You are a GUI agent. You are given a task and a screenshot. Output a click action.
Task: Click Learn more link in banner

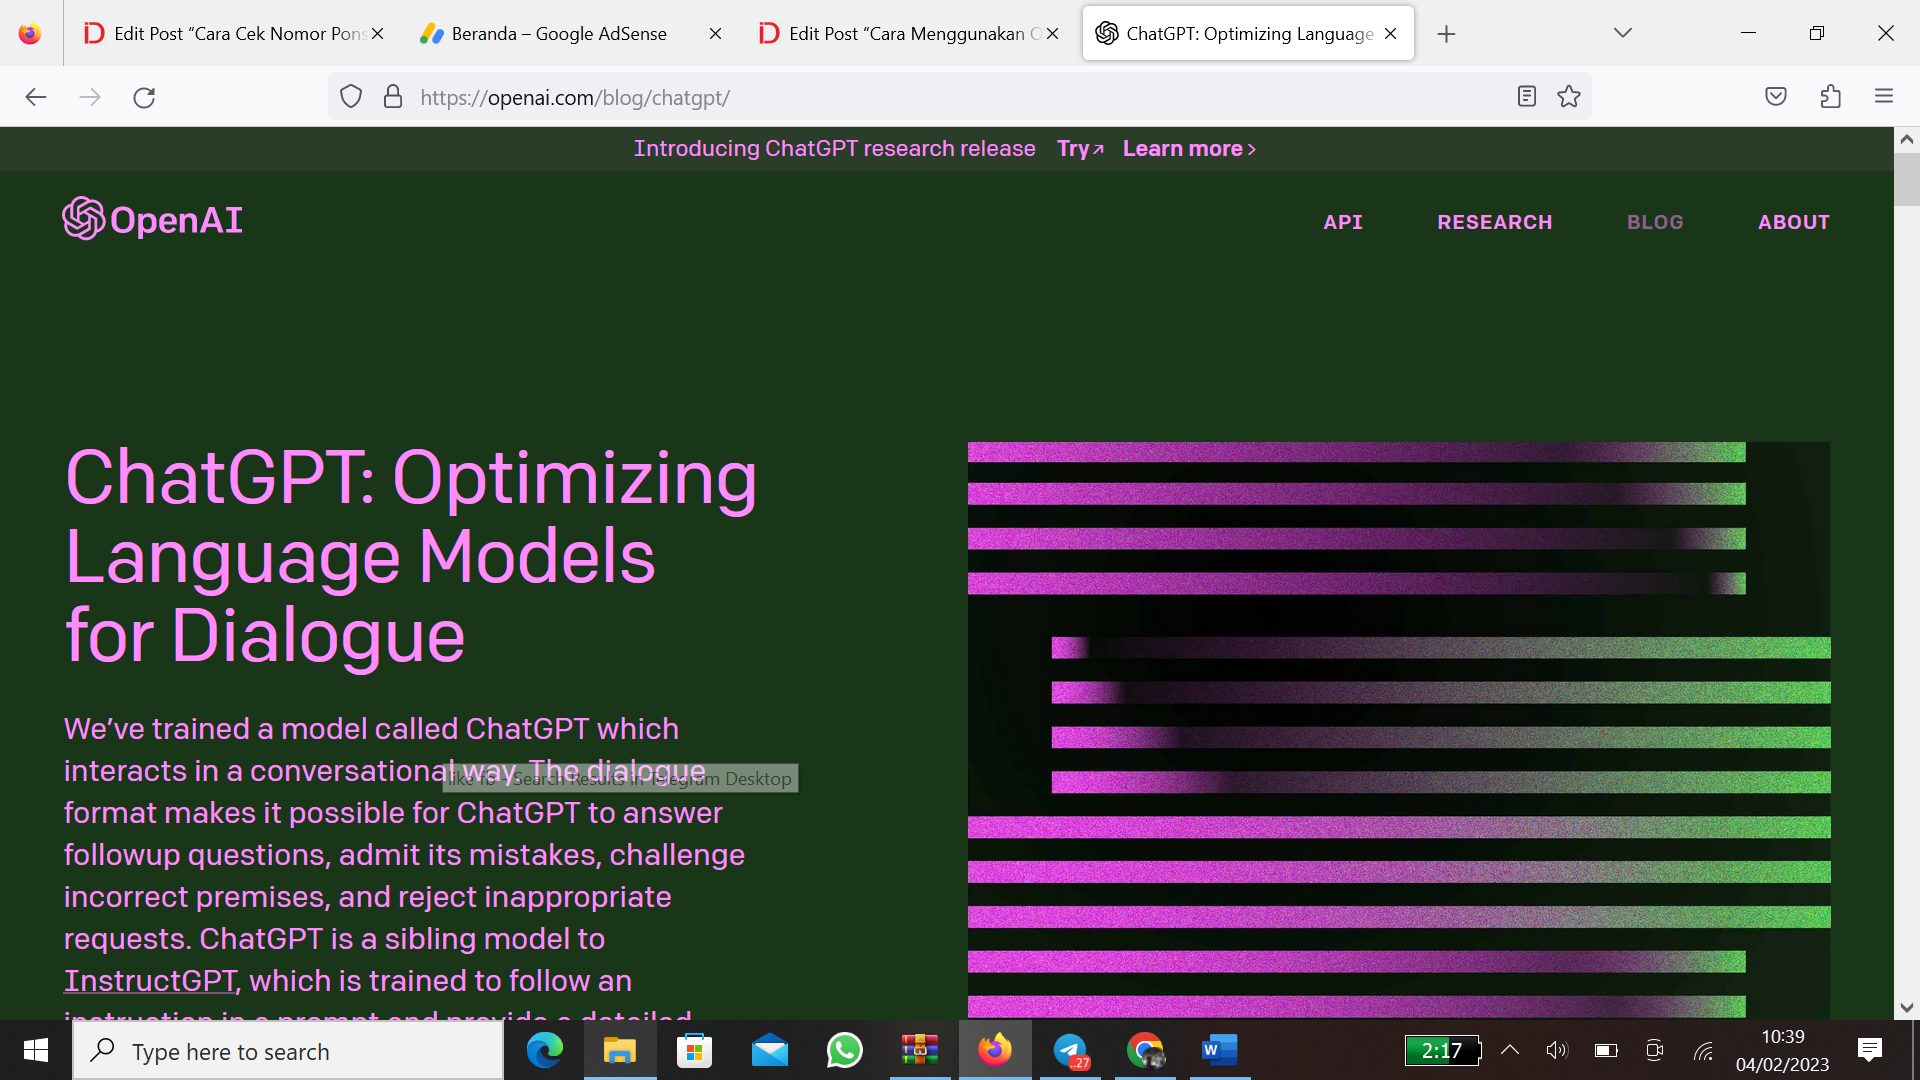1189,149
